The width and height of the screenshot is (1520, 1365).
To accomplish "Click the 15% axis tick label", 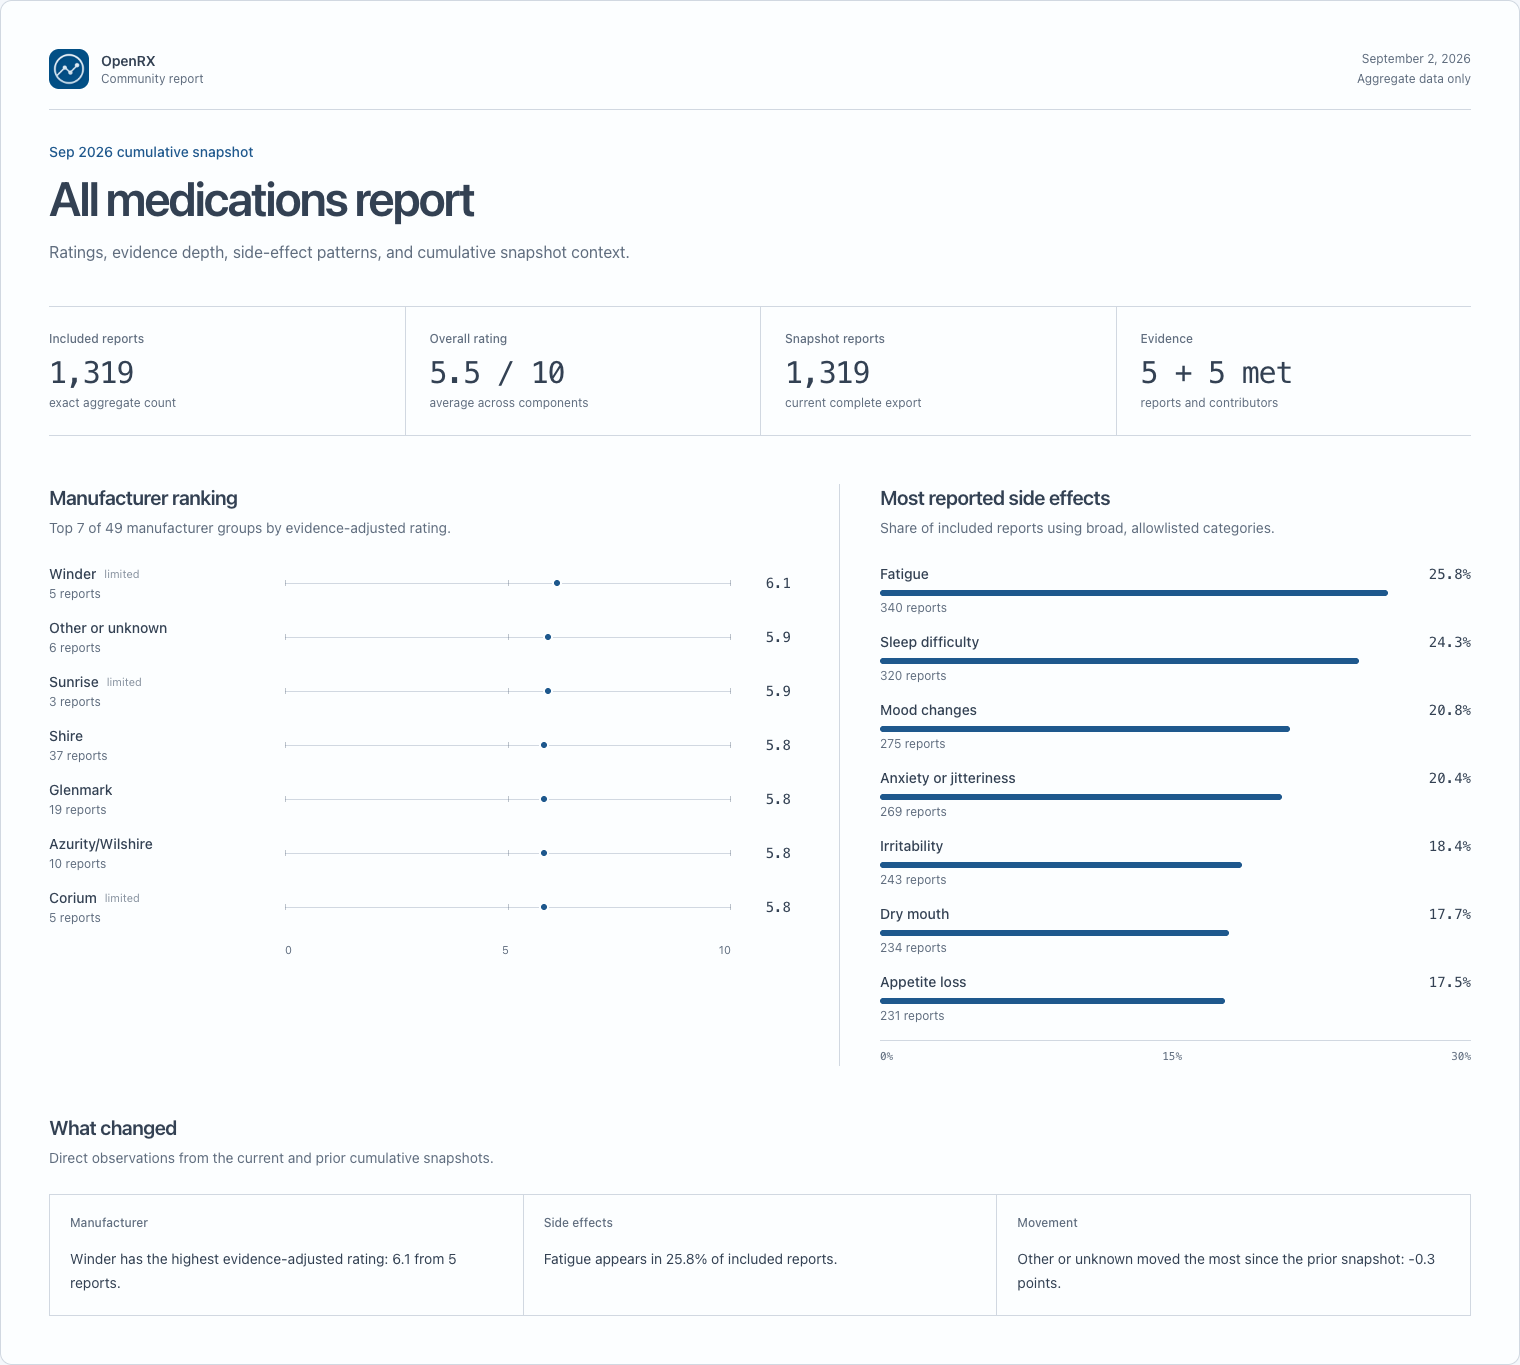I will click(x=1172, y=1056).
